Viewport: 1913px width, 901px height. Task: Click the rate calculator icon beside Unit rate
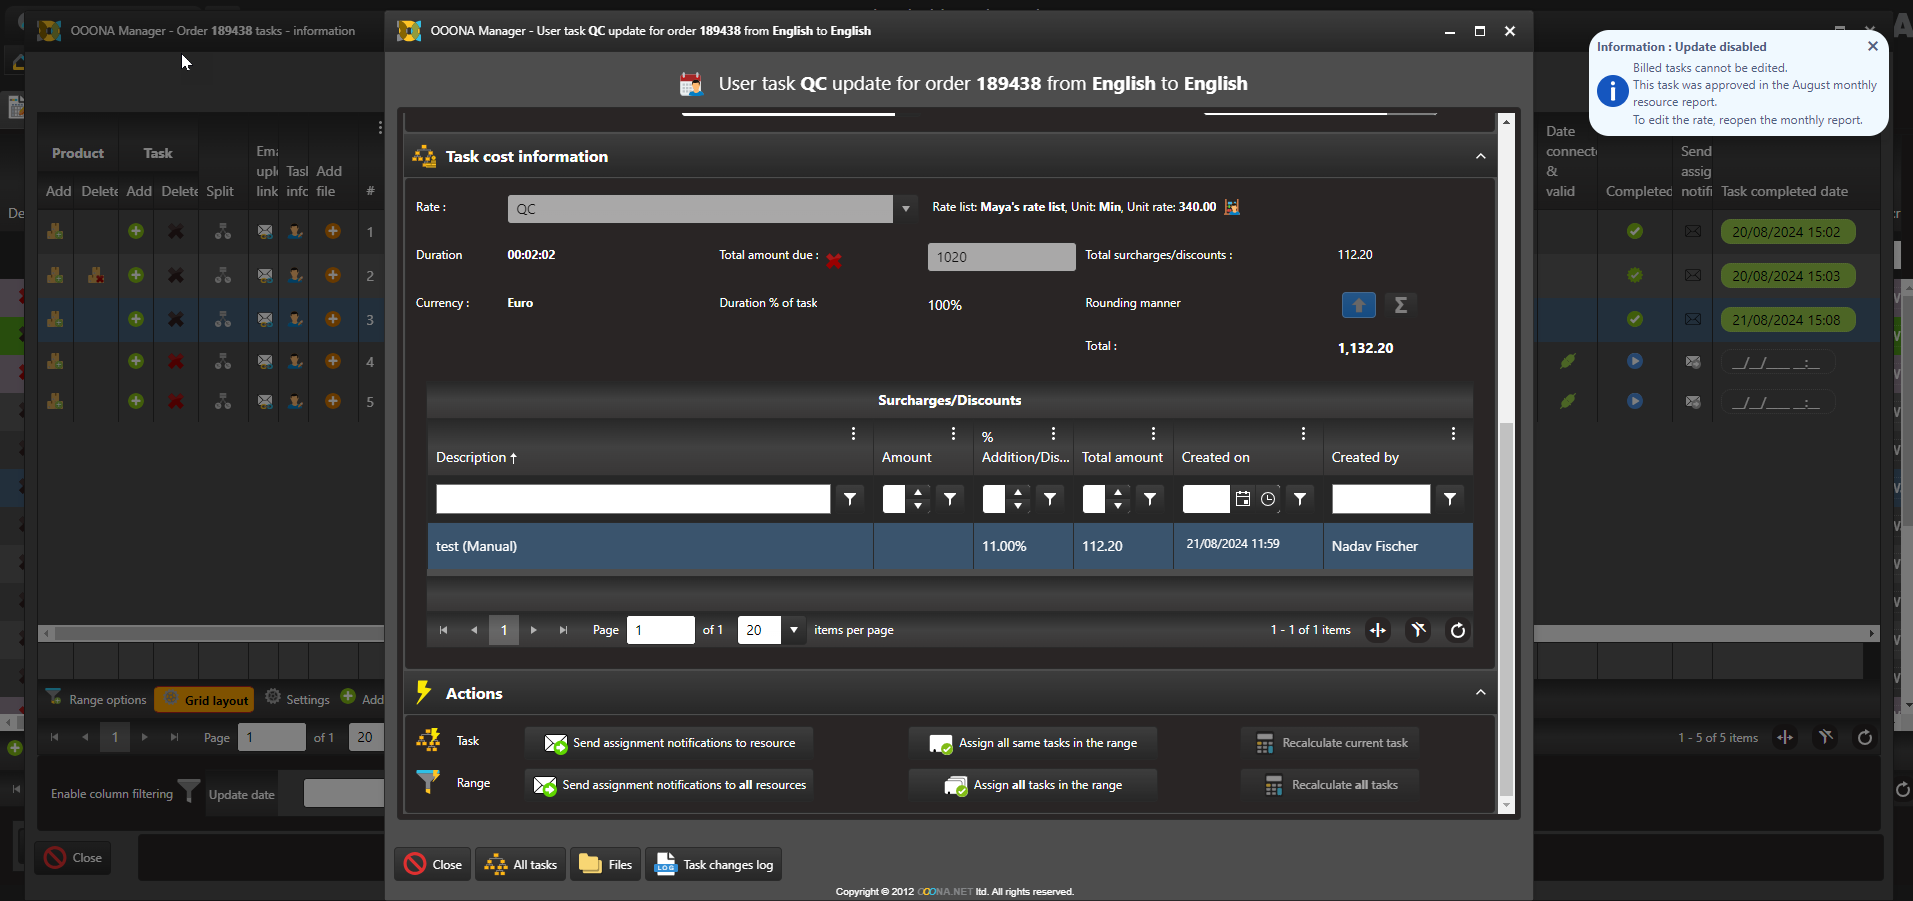click(1232, 207)
